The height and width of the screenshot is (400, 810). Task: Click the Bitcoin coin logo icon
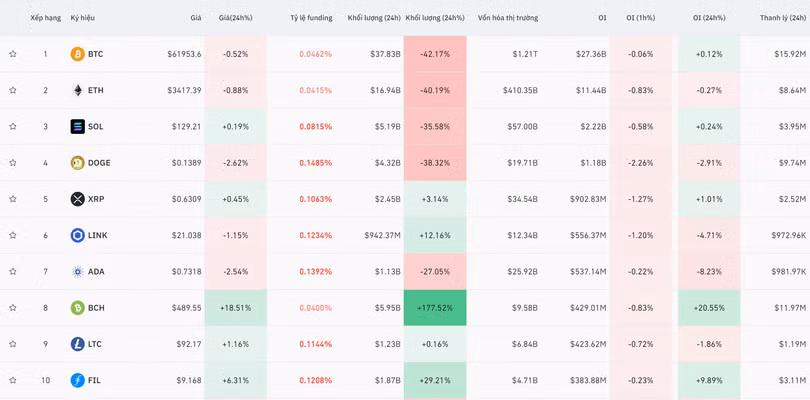78,54
